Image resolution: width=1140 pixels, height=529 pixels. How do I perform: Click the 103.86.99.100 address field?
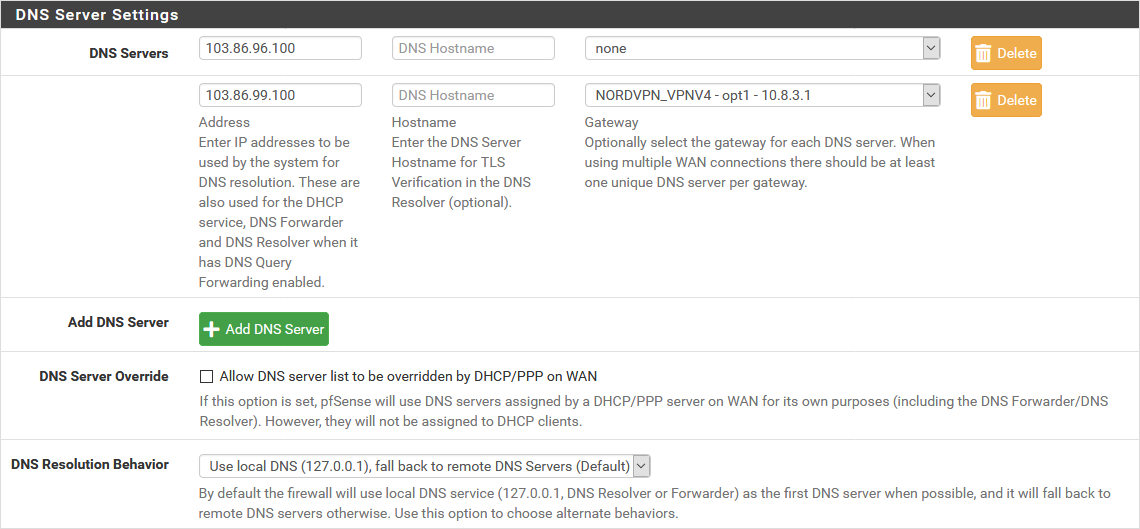(x=280, y=95)
